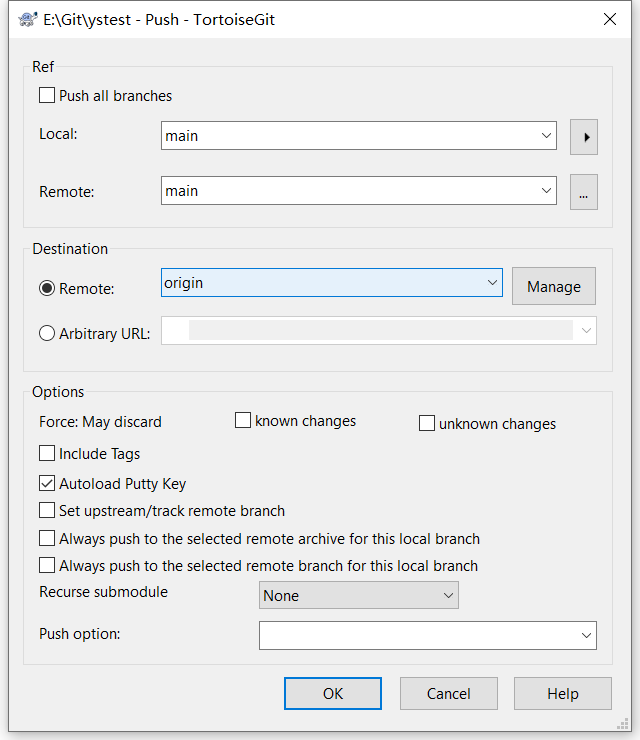This screenshot has height=740, width=640.
Task: Expand the origin remote dropdown
Action: (492, 283)
